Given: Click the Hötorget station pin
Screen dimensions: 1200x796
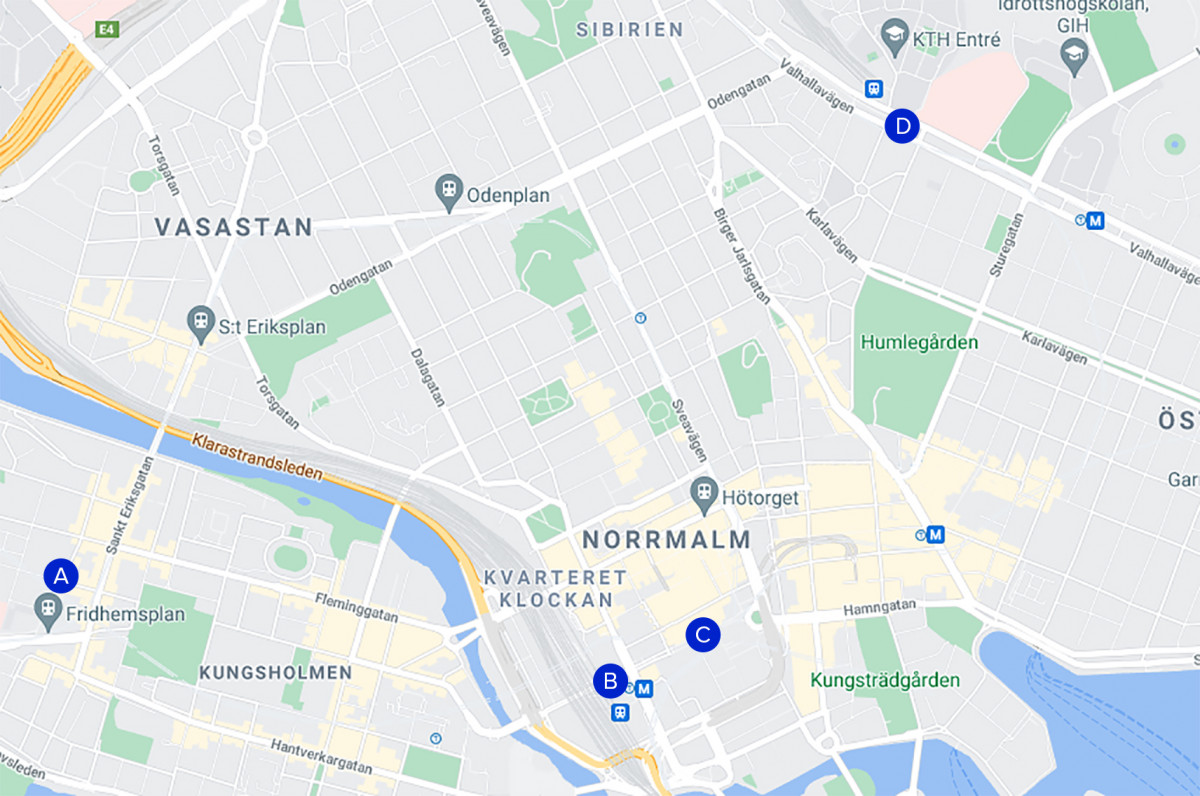Looking at the screenshot, I should point(705,492).
